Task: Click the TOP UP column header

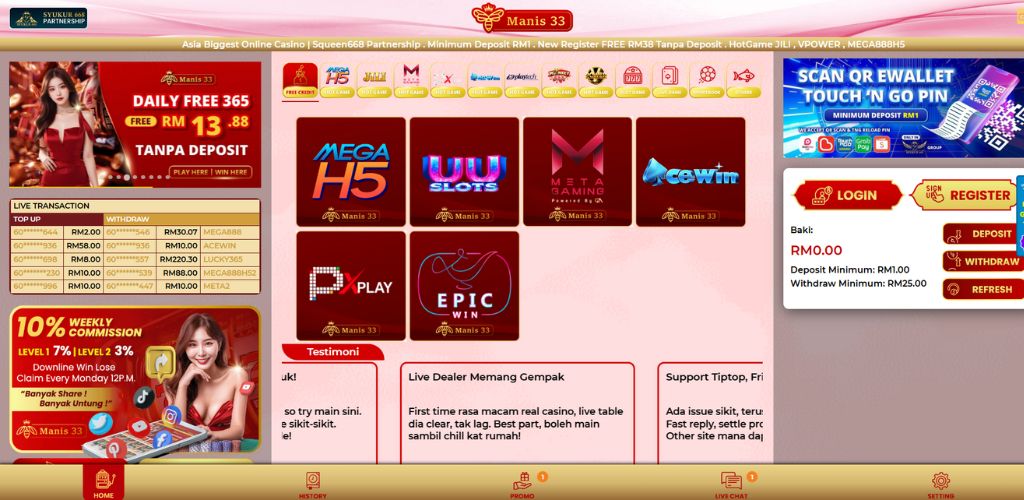Action: [57, 219]
